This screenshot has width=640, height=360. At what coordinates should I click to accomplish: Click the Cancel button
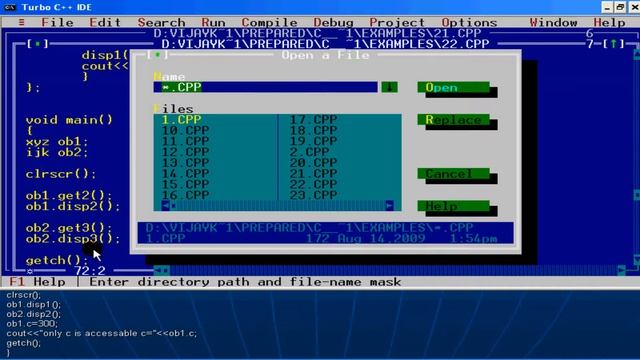point(453,173)
